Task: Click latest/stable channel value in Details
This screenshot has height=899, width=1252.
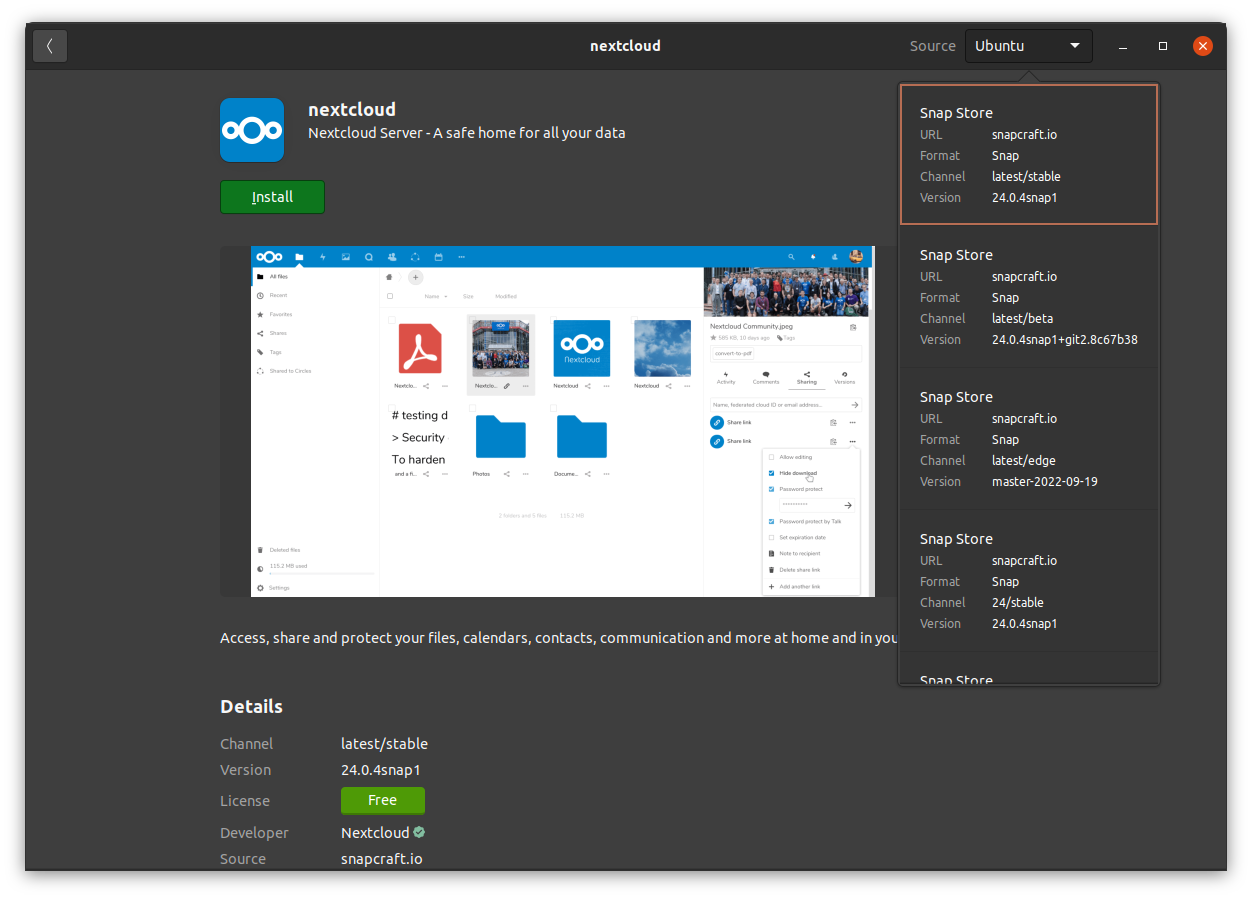Action: (x=384, y=743)
